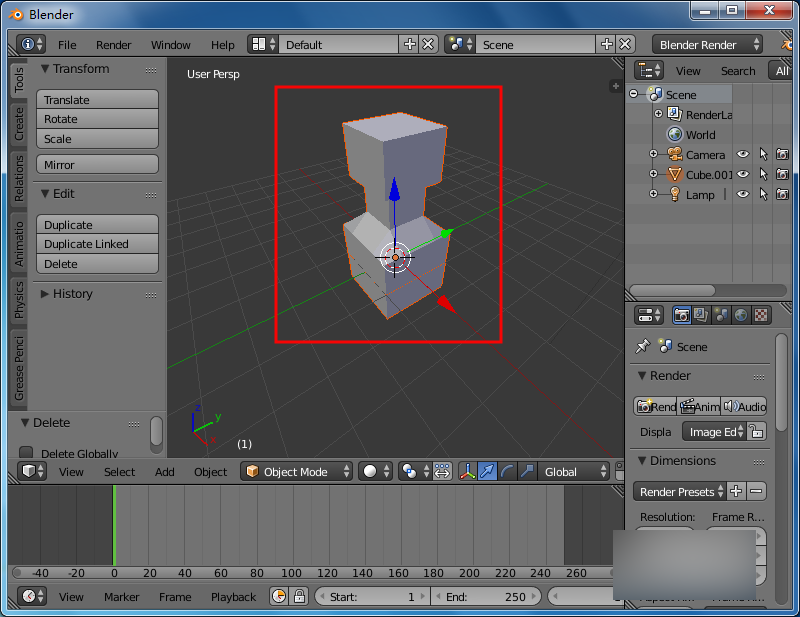The image size is (800, 617).
Task: Open the Object Mode dropdown
Action: [x=296, y=471]
